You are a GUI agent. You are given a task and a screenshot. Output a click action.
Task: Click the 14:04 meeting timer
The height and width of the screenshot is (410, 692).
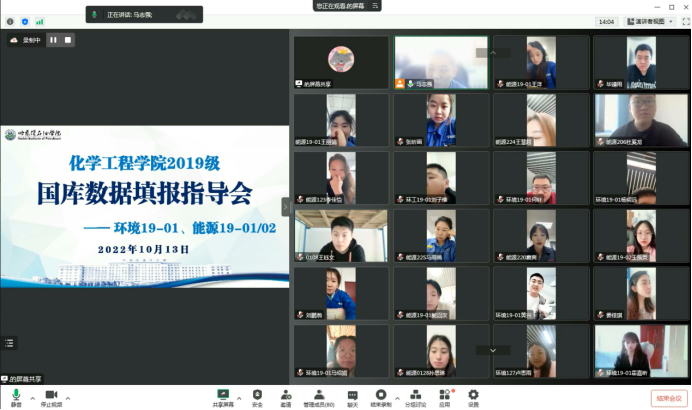click(x=606, y=22)
